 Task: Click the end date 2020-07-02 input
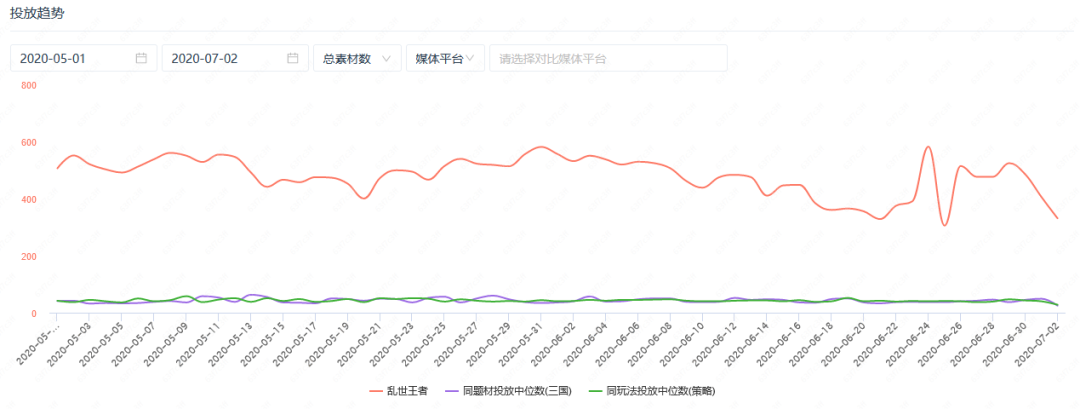tap(224, 58)
